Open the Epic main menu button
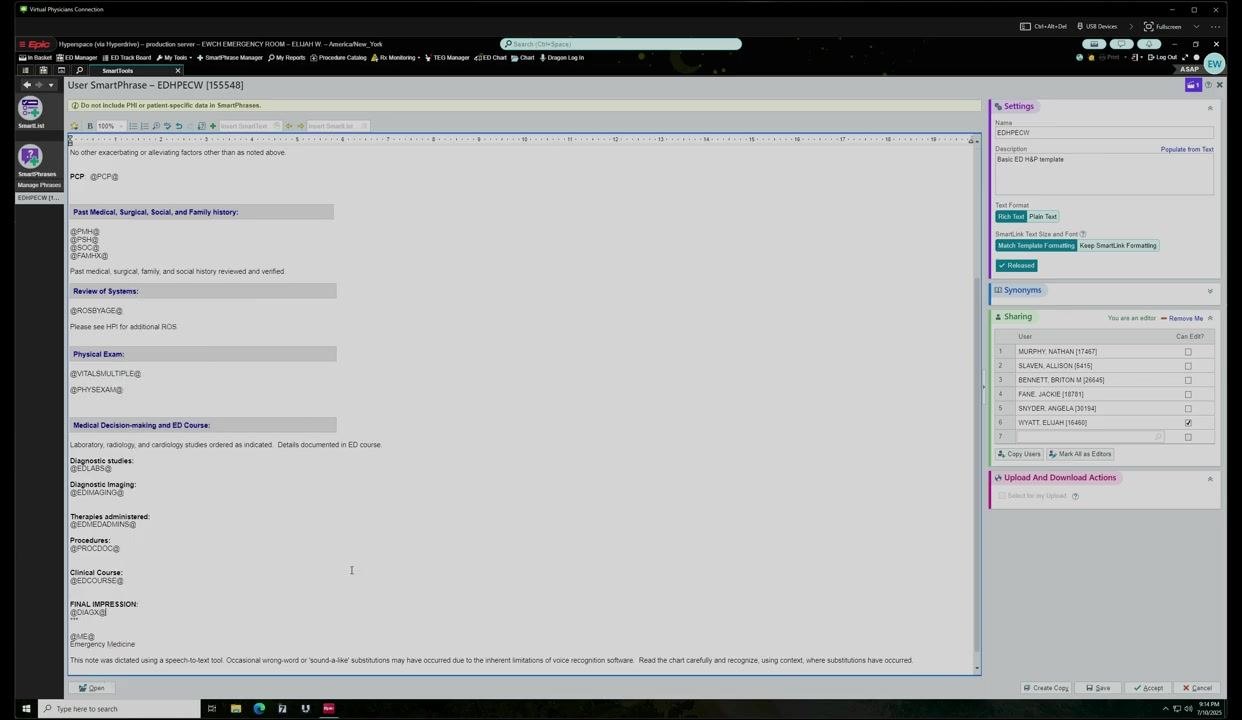Screen dimensions: 1242x720 pyautogui.click(x=35, y=44)
